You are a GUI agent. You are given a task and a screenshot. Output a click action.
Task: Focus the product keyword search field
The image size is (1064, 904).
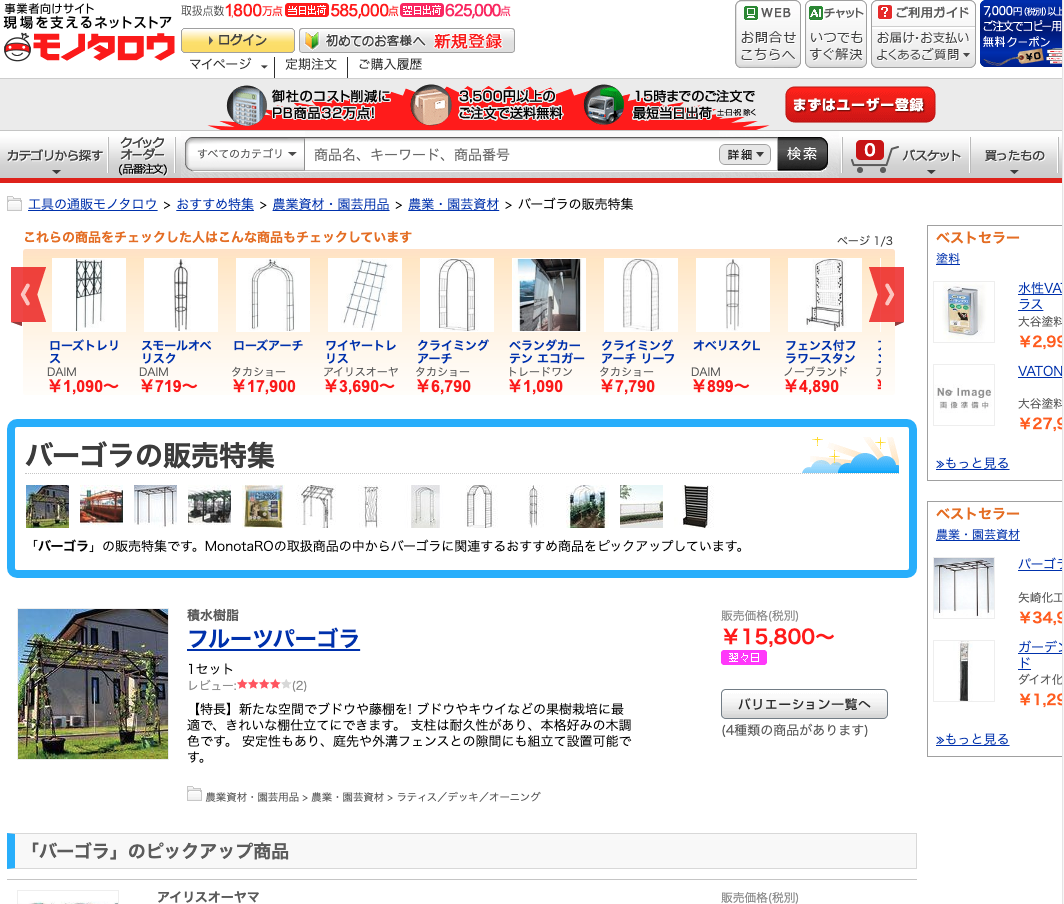(512, 155)
